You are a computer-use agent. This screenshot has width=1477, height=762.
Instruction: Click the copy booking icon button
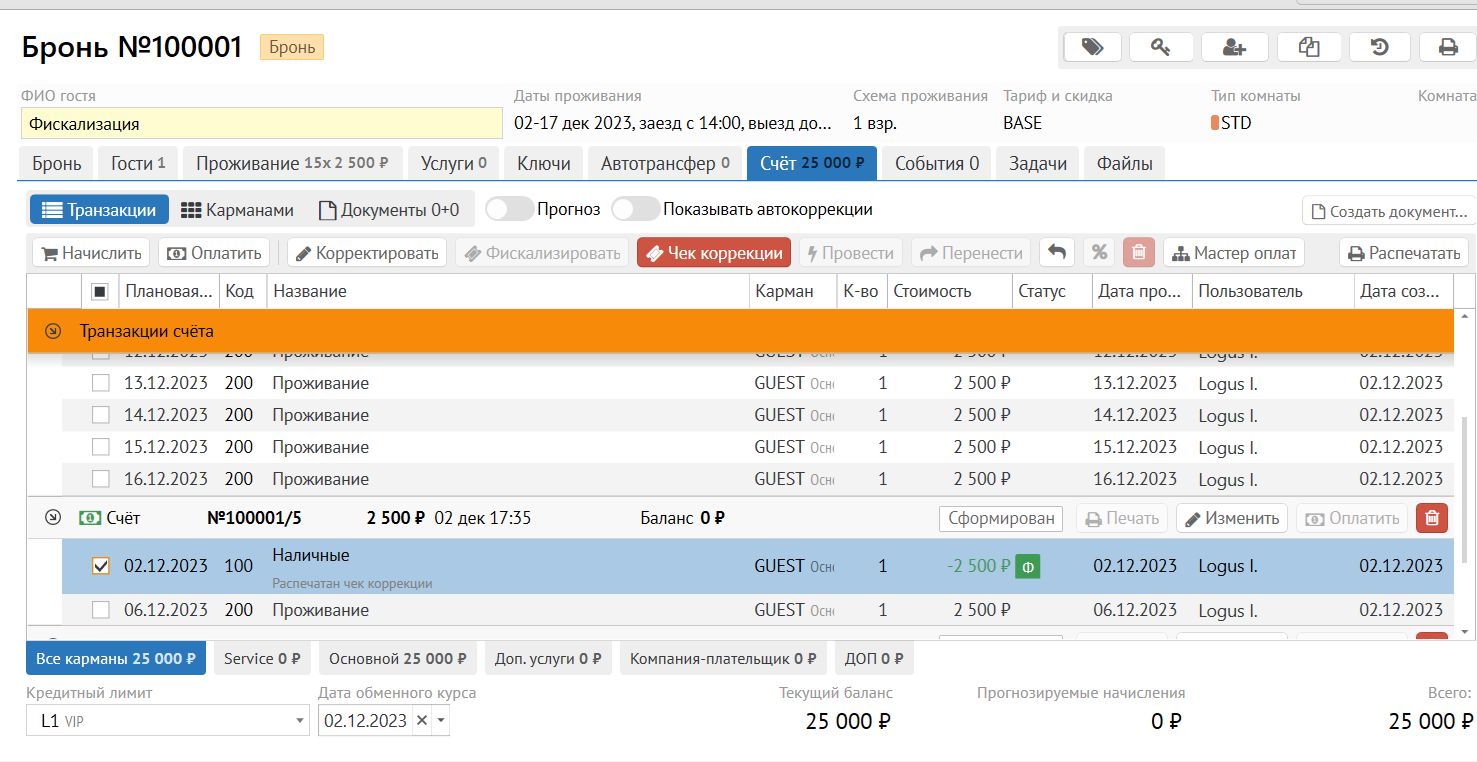click(1308, 47)
